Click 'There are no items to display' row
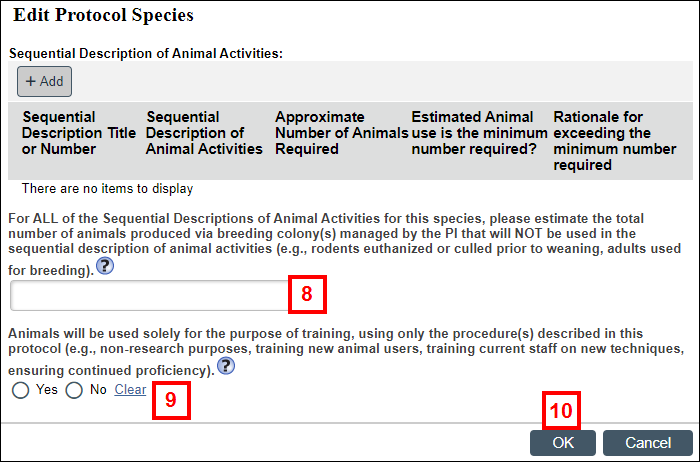 point(107,189)
